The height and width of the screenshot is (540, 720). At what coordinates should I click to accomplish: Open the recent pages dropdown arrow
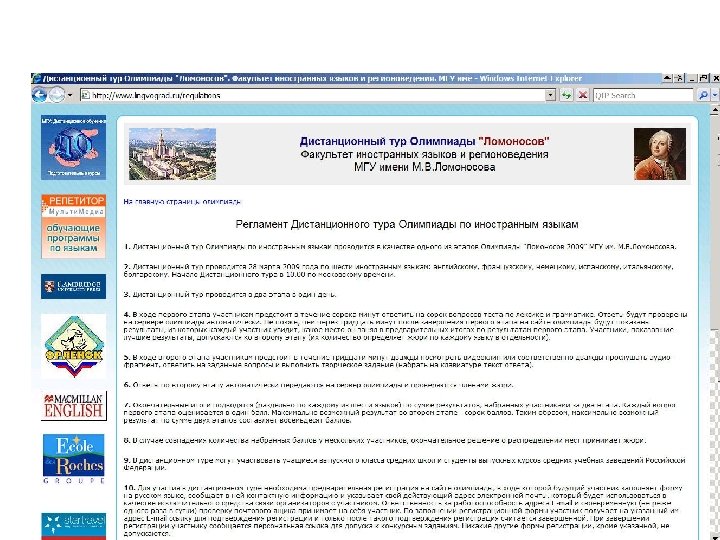pyautogui.click(x=70, y=96)
